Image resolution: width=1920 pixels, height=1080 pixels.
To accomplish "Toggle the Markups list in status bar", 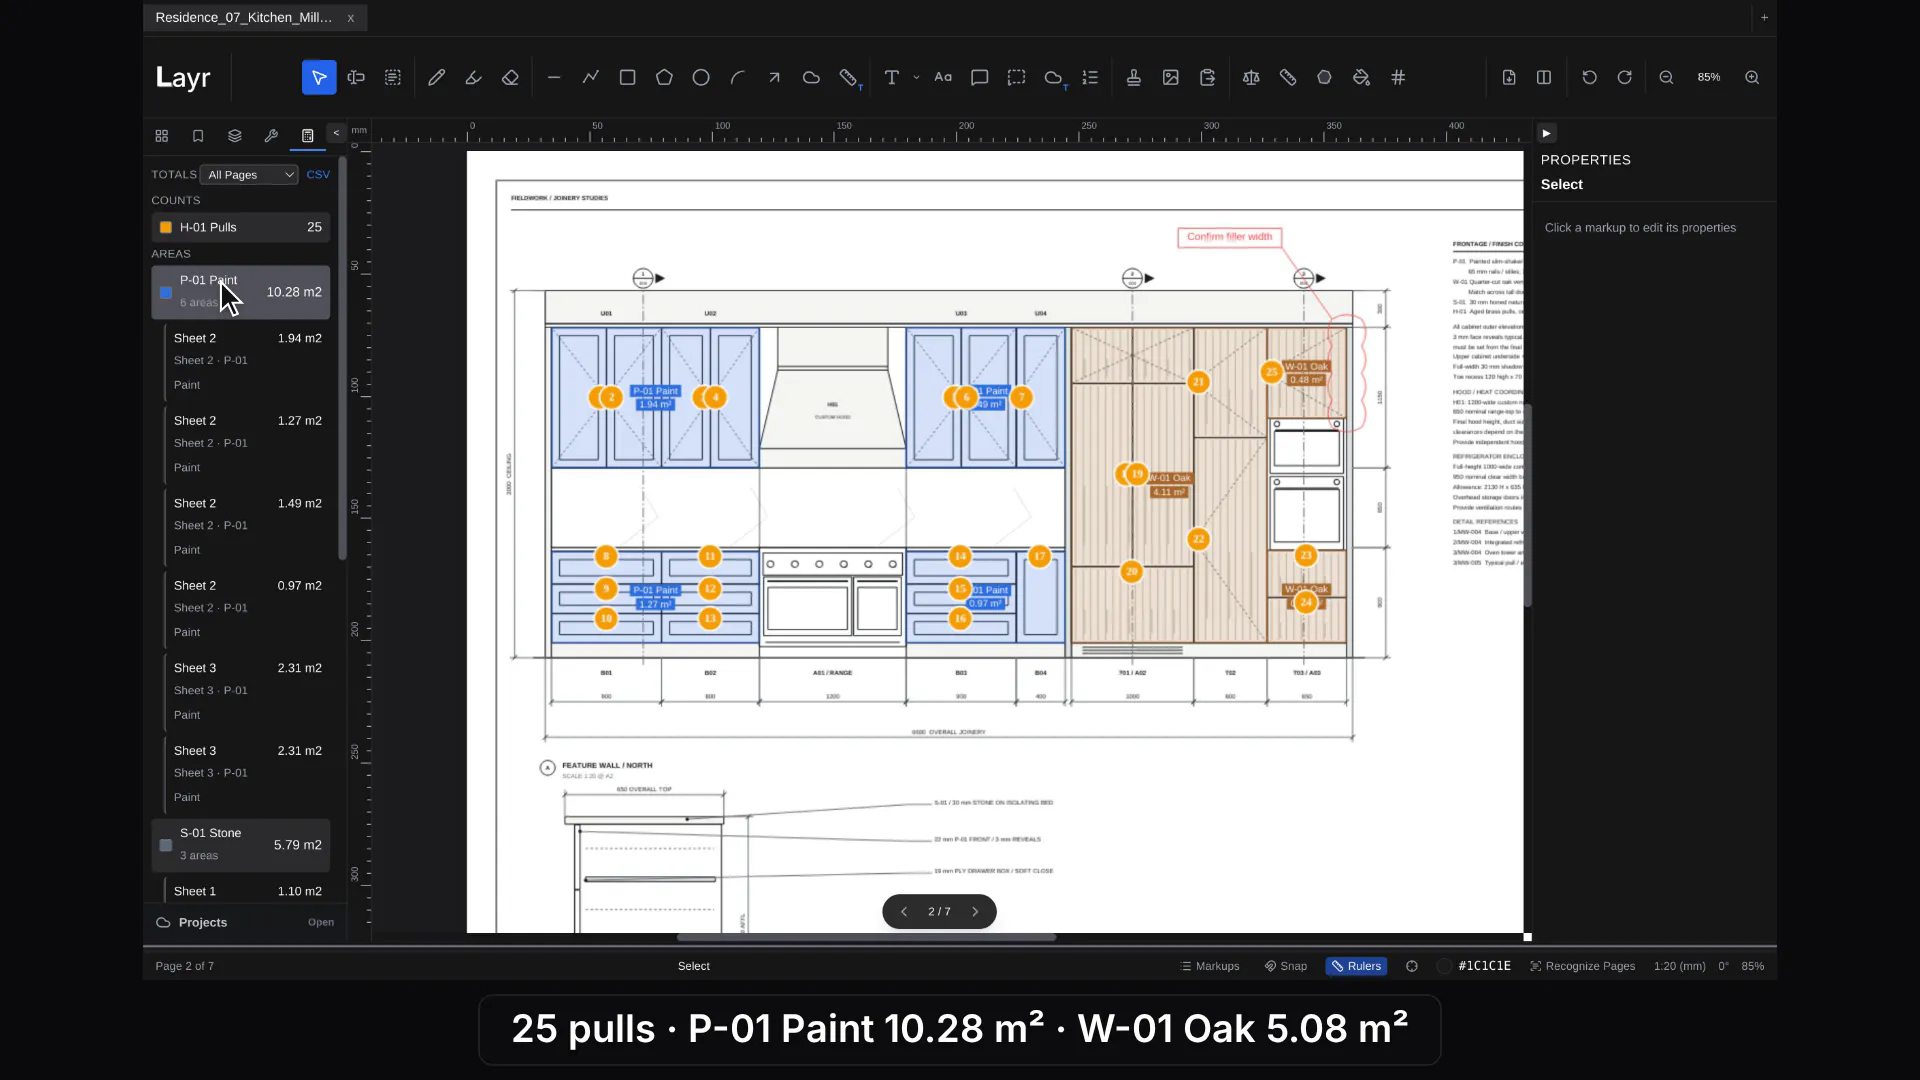I will point(1210,966).
